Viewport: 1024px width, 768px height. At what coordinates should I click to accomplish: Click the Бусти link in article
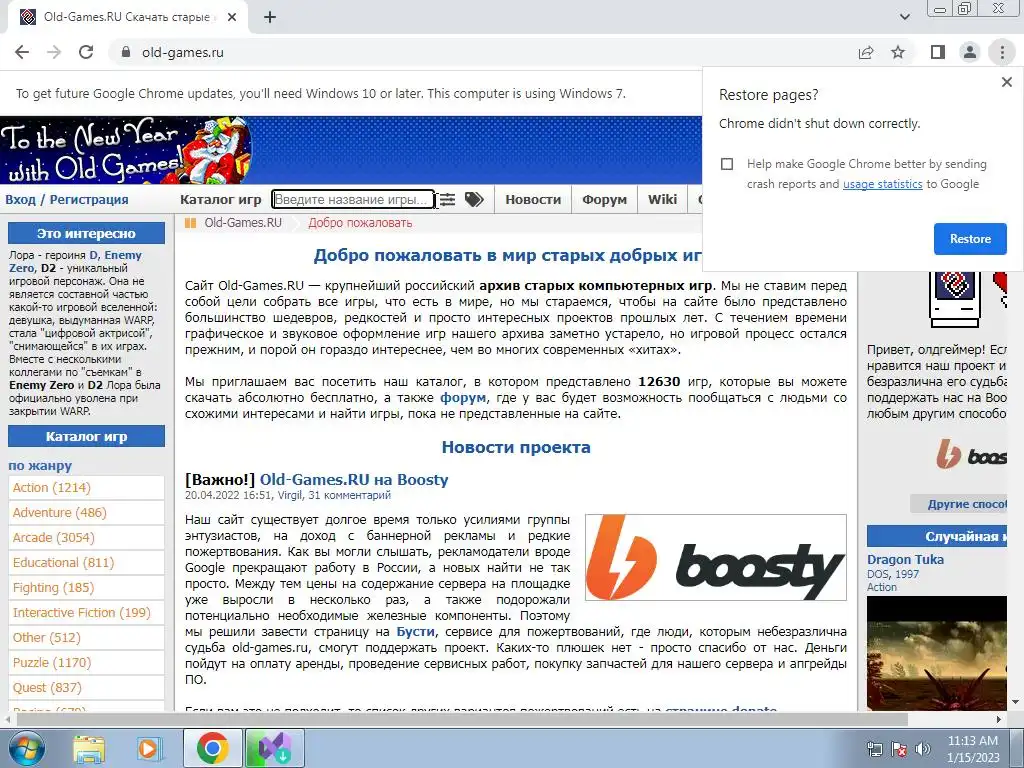(415, 632)
